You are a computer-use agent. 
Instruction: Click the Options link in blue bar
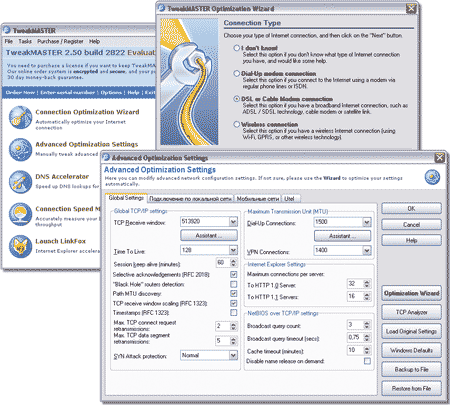pyautogui.click(x=111, y=92)
